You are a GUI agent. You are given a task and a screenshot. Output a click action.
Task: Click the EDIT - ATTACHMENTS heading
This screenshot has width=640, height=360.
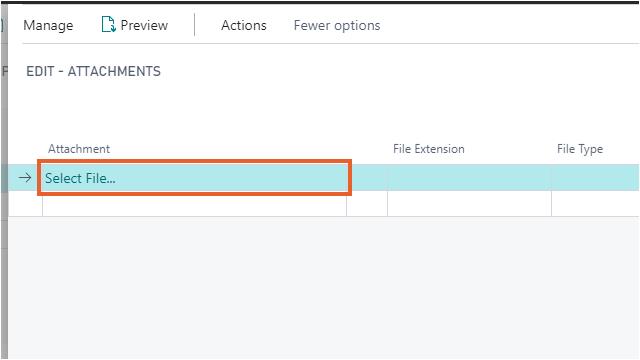pos(93,71)
